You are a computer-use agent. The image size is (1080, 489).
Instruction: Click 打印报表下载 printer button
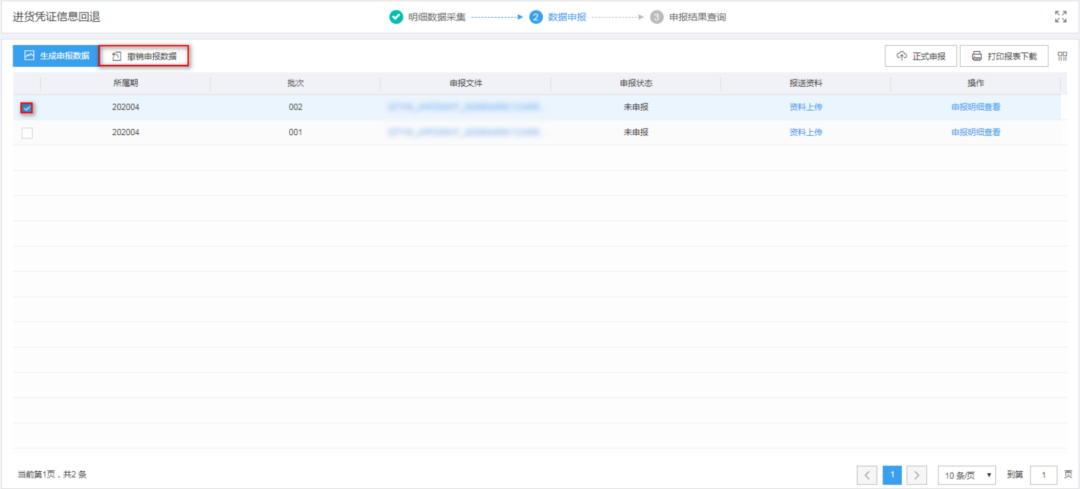[1004, 56]
